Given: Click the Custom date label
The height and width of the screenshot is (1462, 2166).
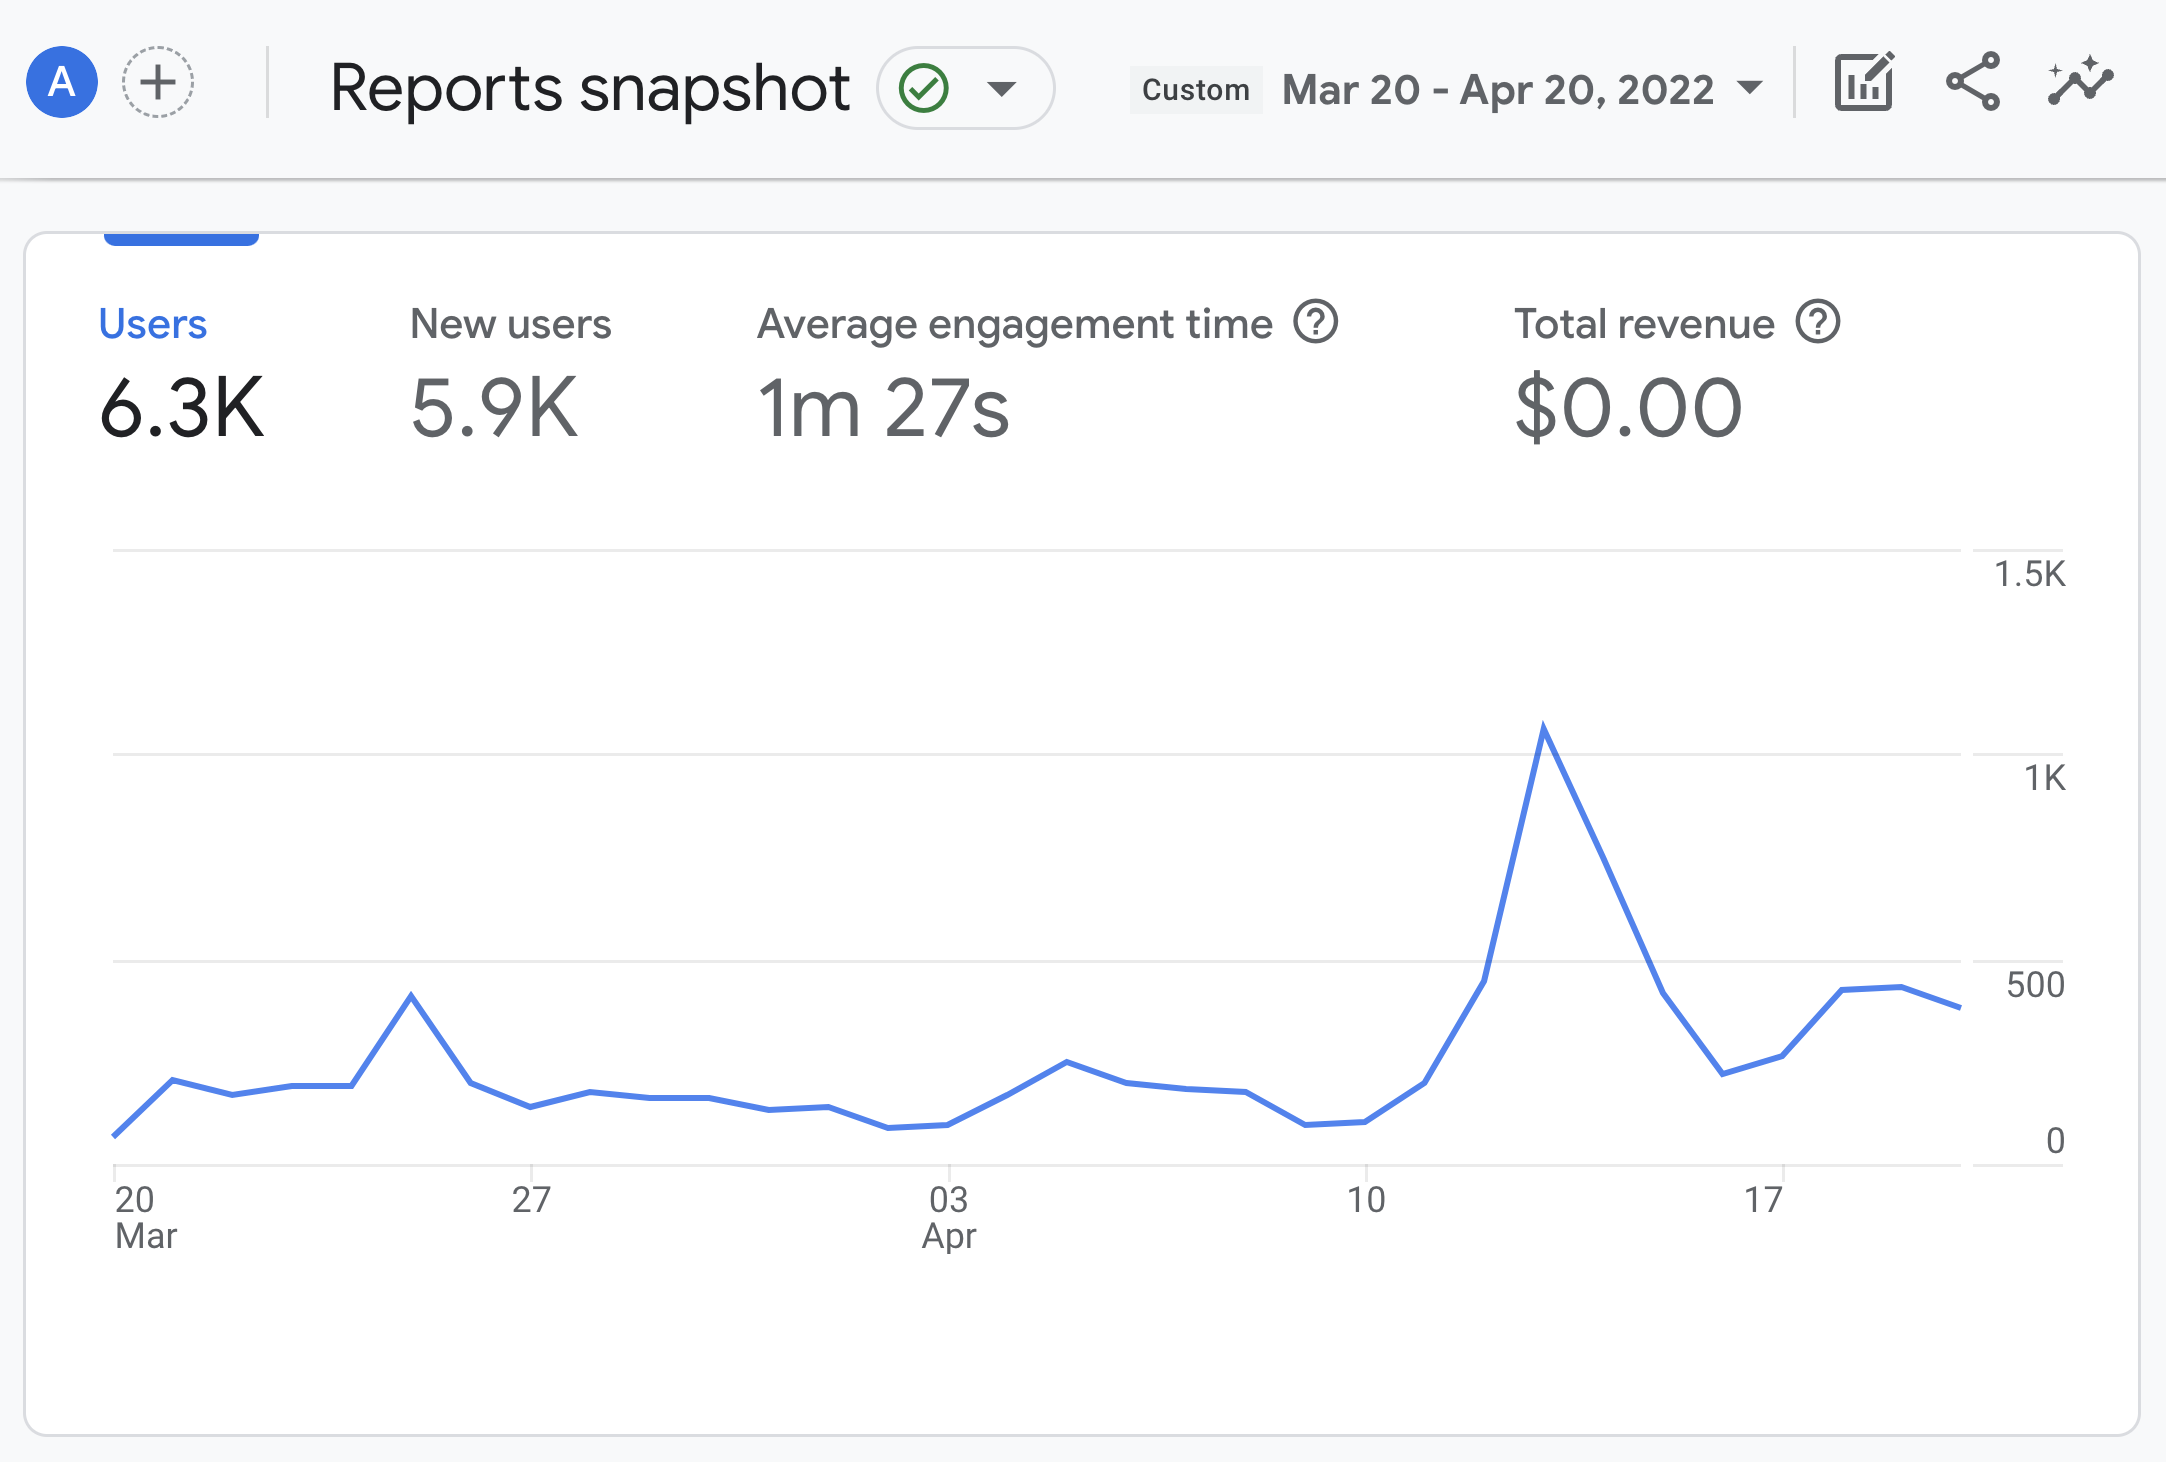Looking at the screenshot, I should point(1196,90).
